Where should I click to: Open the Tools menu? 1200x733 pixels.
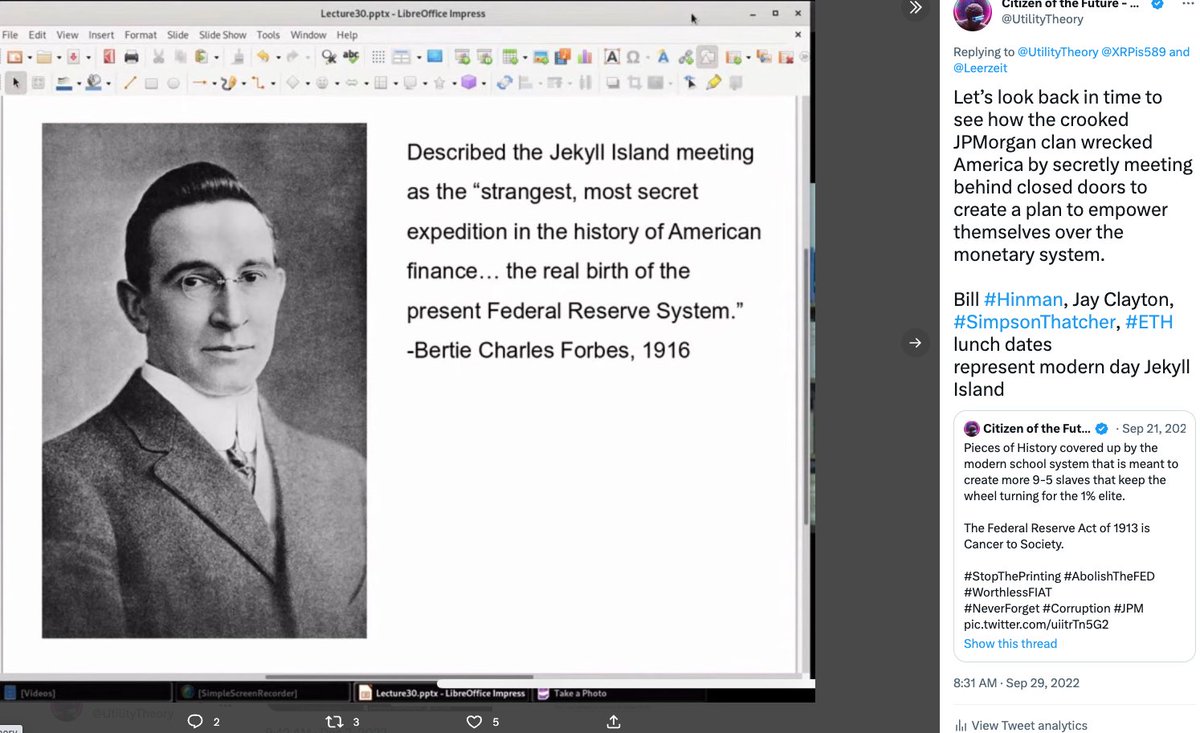pos(268,34)
